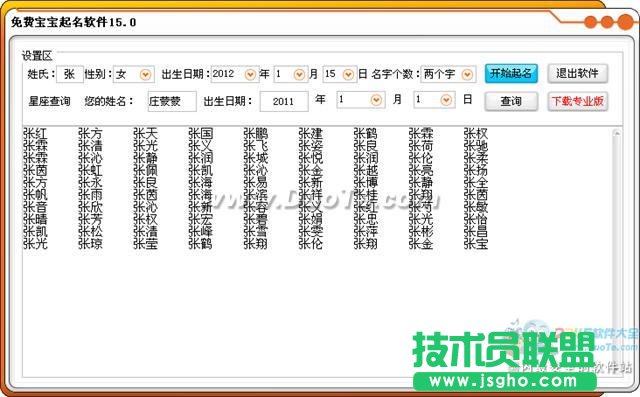Select the name 张晴 in the list
The image size is (640, 397).
coord(35,219)
